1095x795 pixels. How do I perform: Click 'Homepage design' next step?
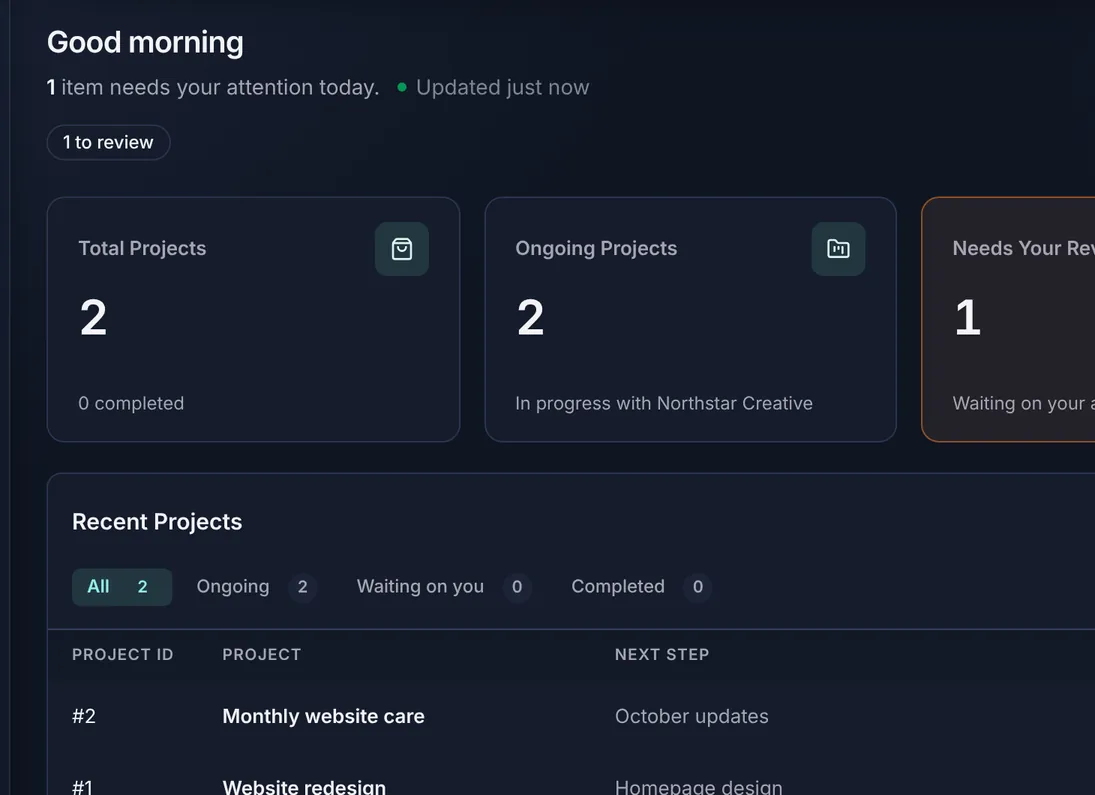click(698, 787)
